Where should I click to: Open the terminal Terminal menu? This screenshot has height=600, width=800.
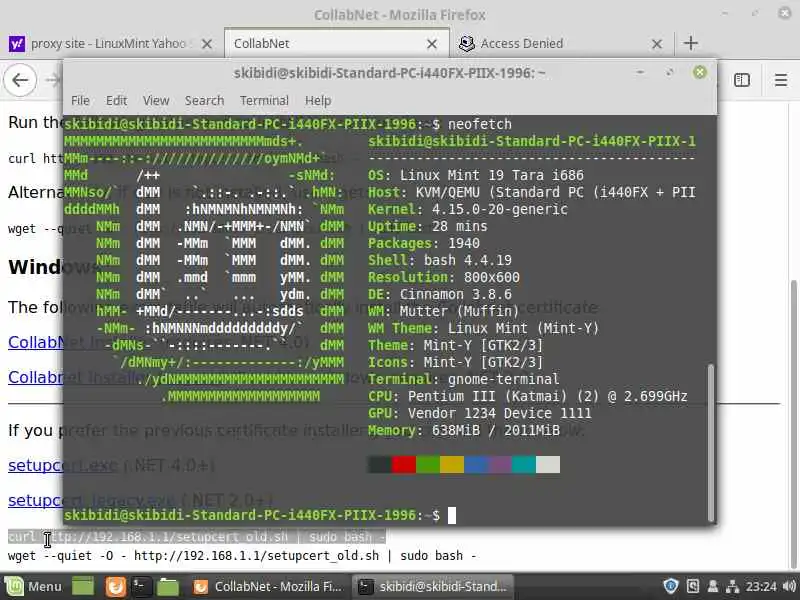[264, 101]
